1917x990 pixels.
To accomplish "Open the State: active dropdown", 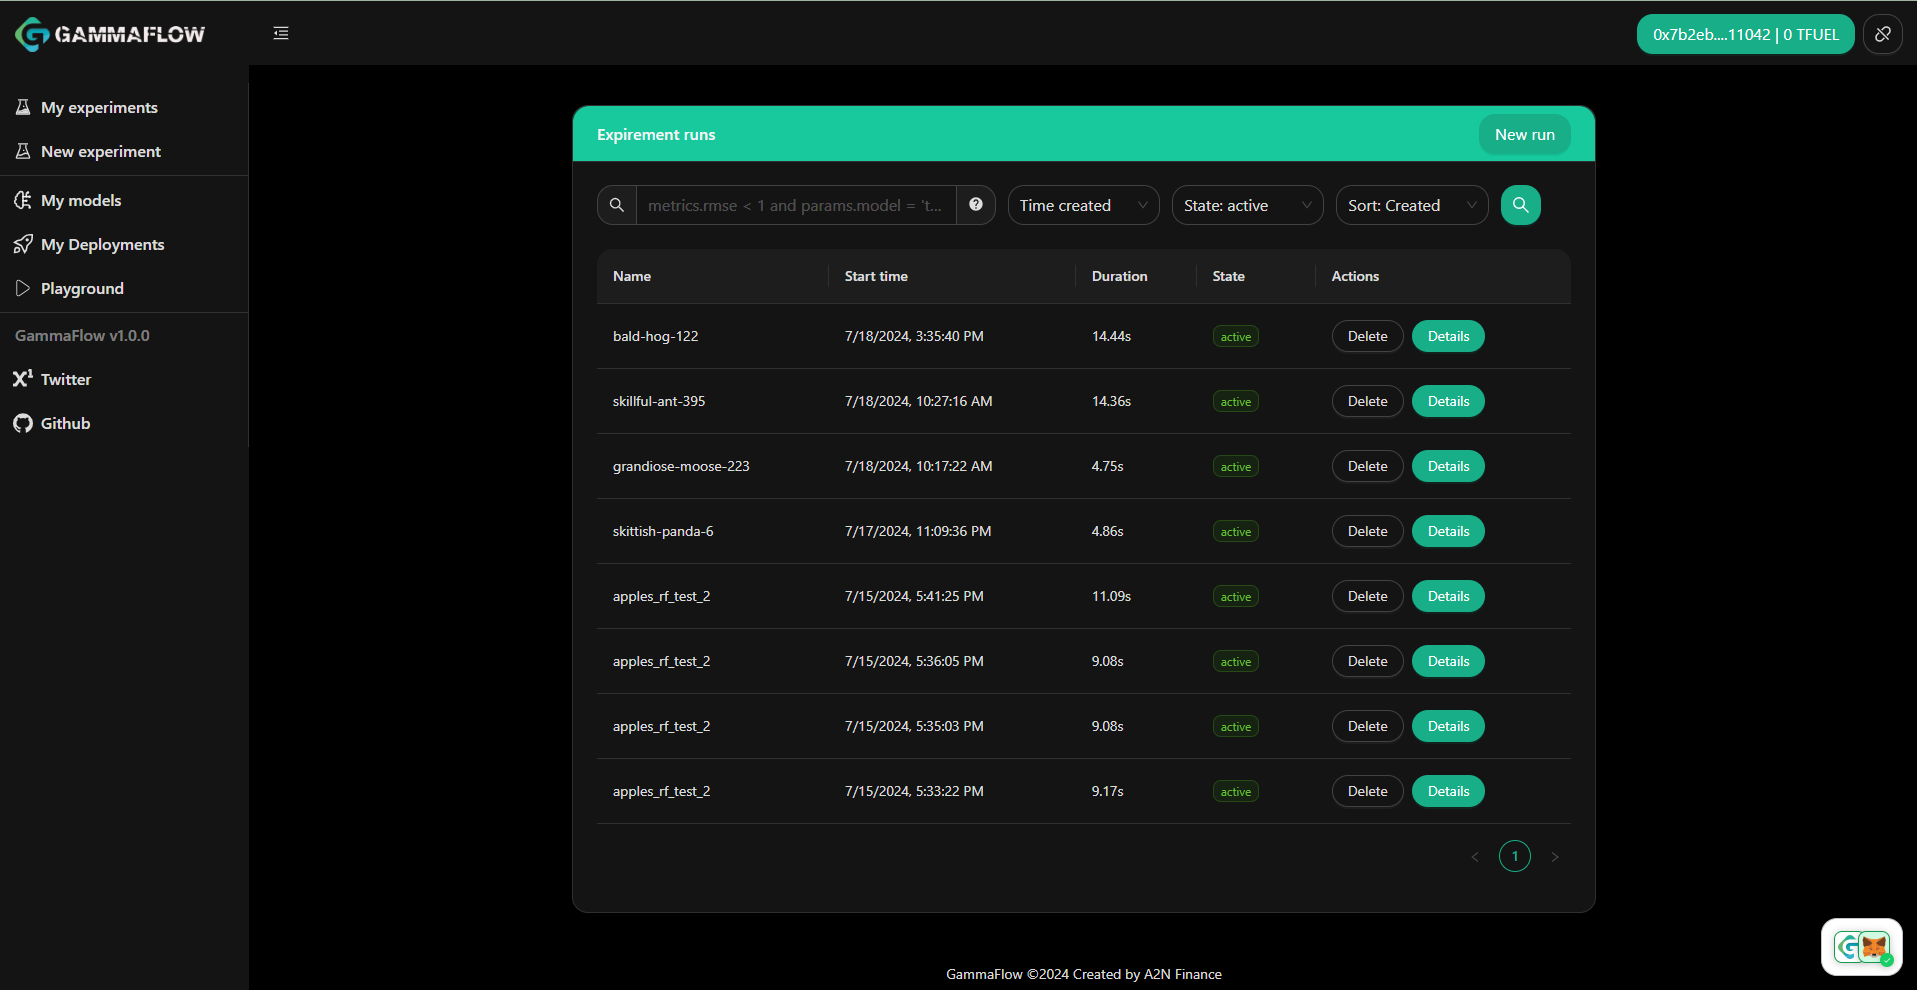I will pyautogui.click(x=1247, y=205).
